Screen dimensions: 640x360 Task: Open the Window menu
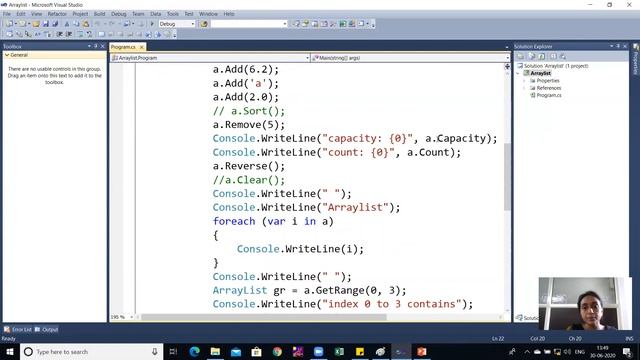pos(208,14)
